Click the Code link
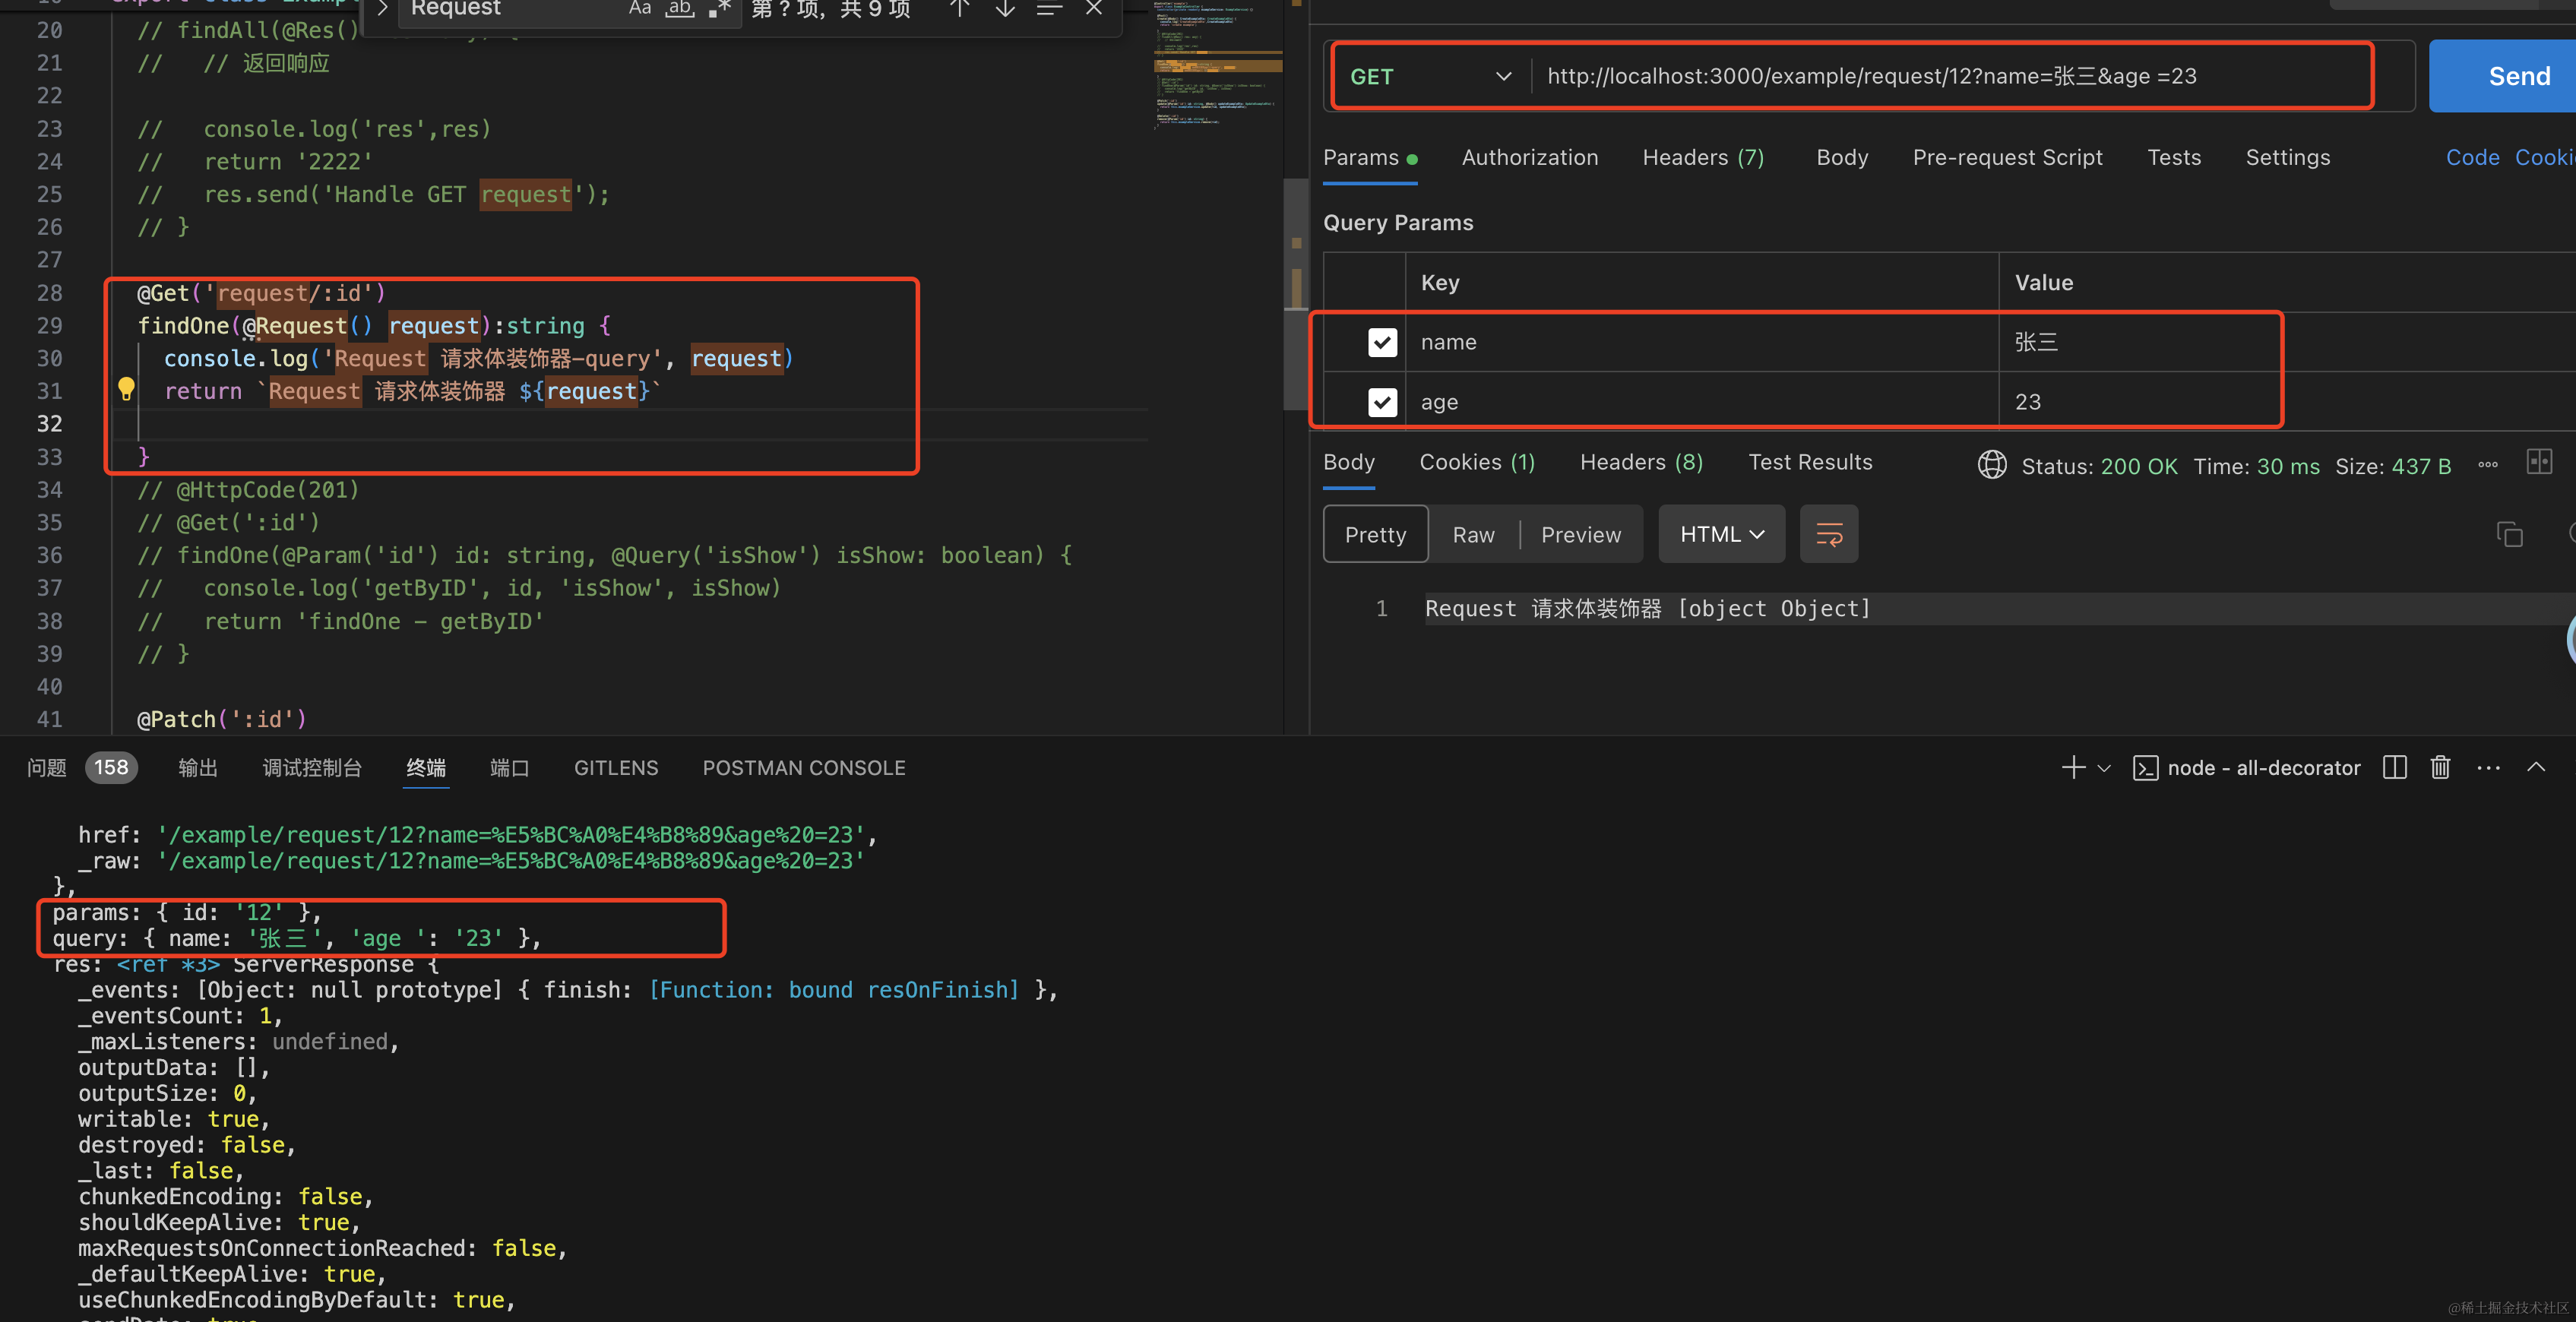 tap(2472, 158)
